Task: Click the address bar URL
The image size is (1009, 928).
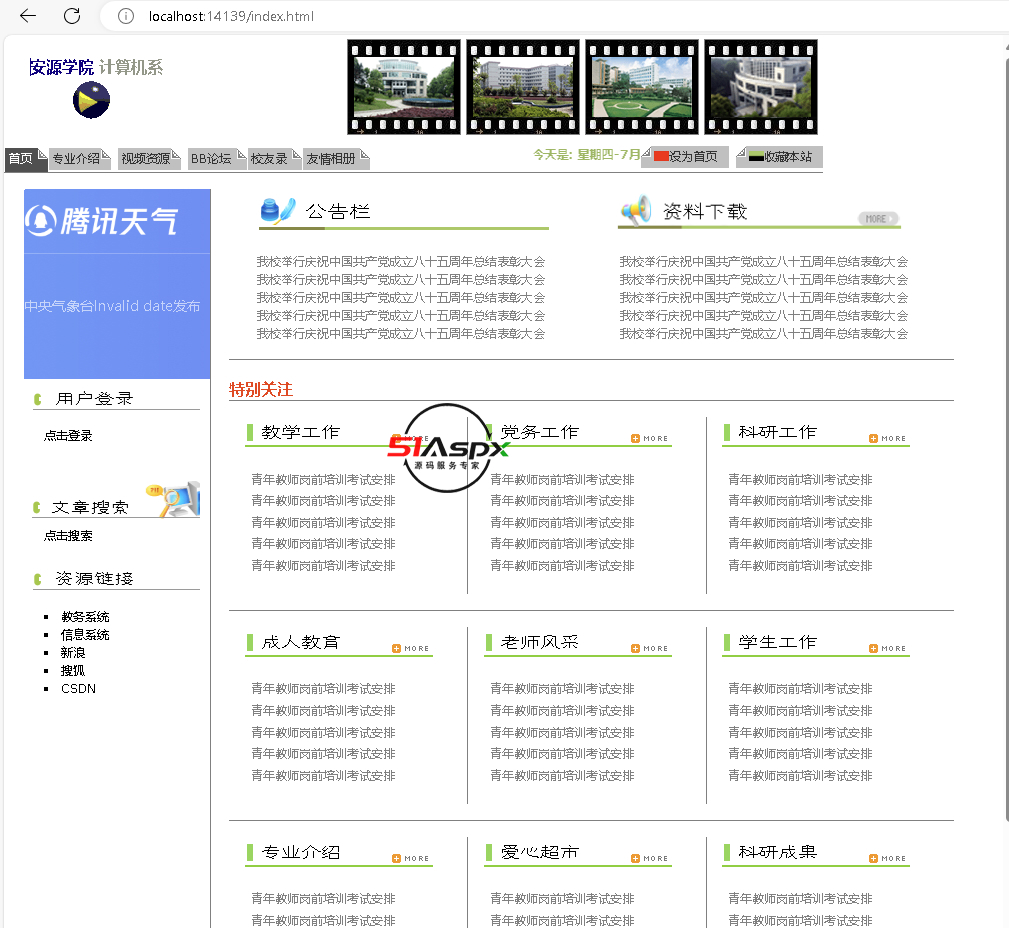Action: [232, 16]
